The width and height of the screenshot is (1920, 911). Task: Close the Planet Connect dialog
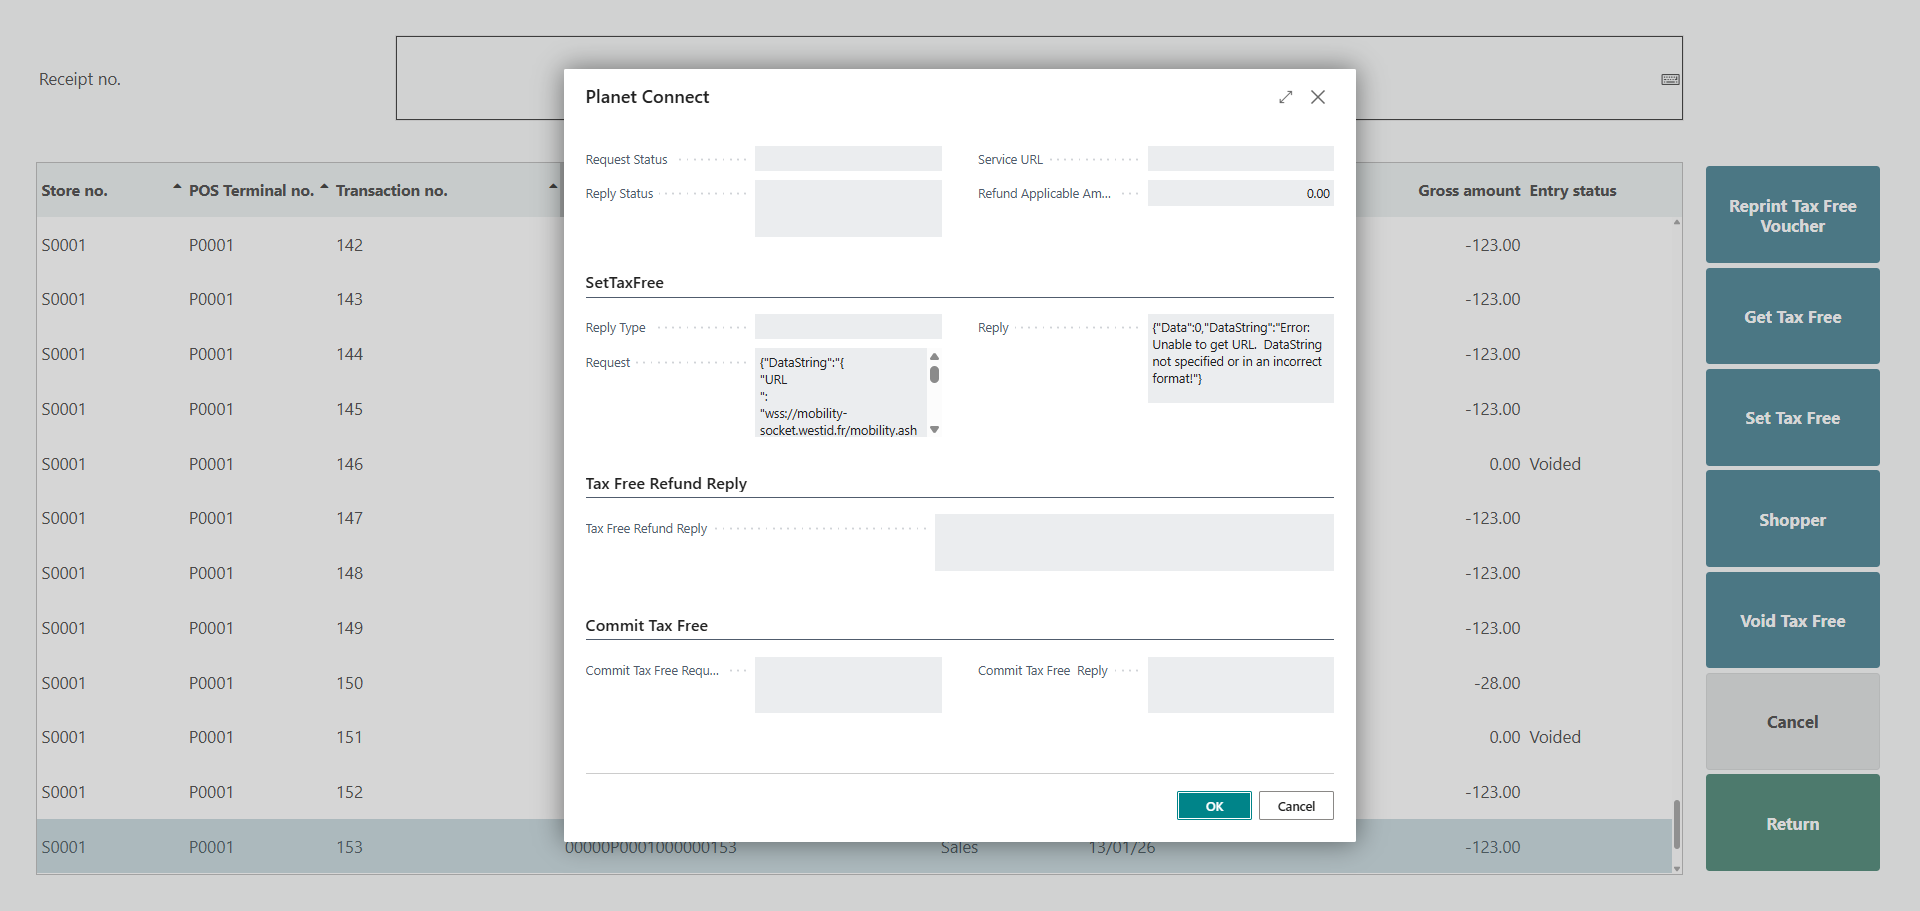(1318, 97)
